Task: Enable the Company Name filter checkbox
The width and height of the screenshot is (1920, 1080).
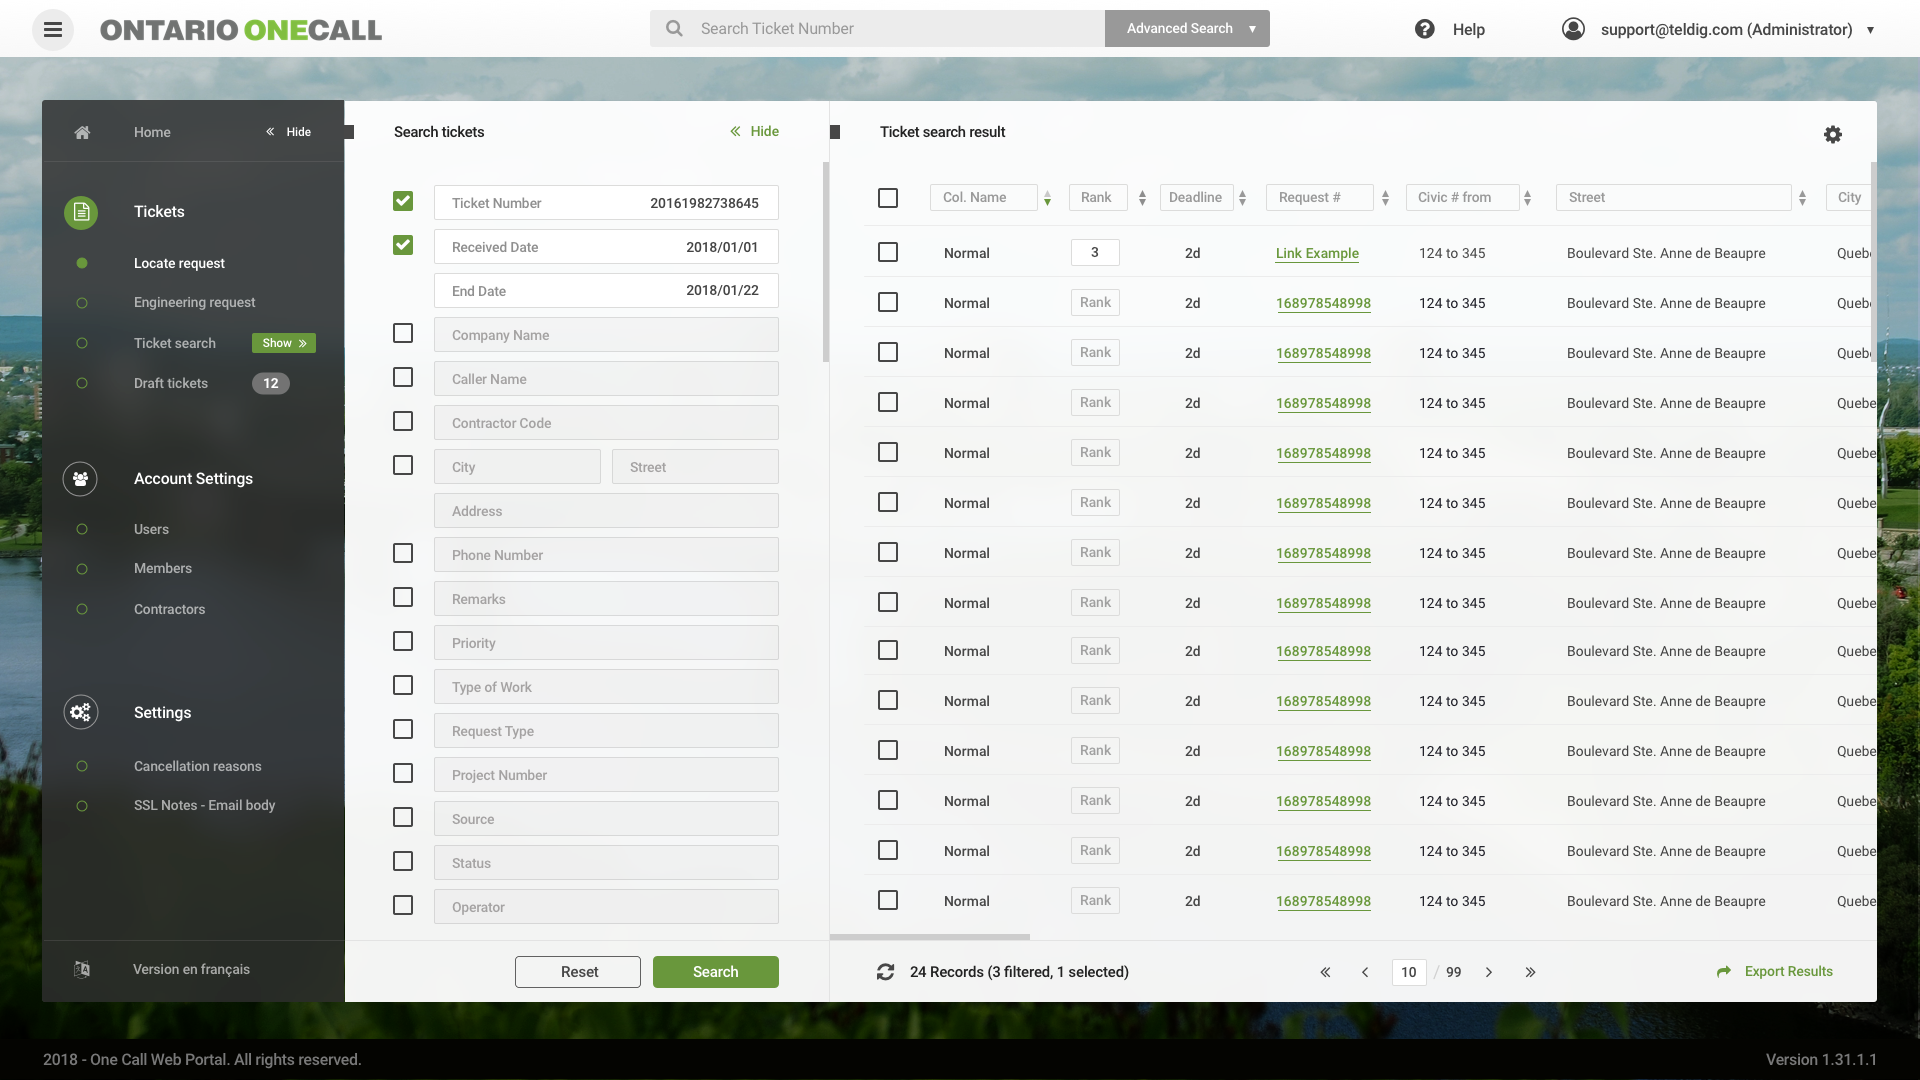Action: [403, 333]
